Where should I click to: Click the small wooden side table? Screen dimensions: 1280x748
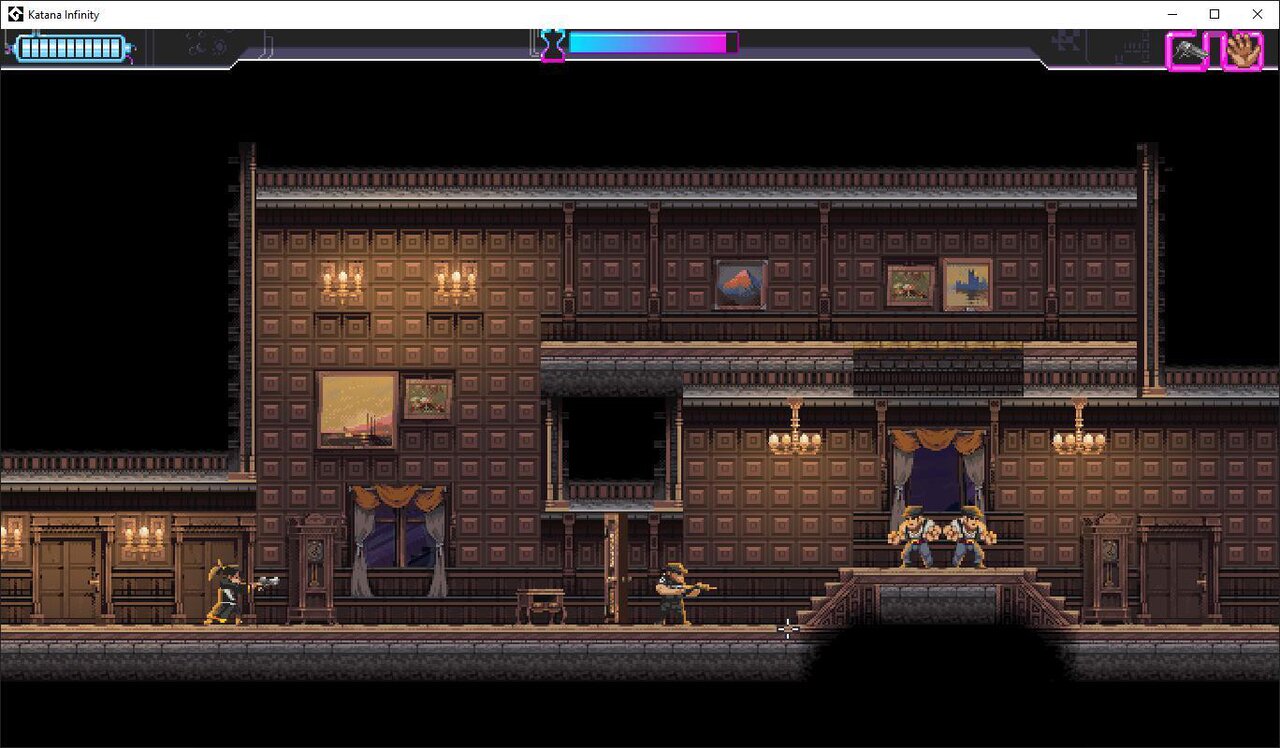[x=541, y=606]
